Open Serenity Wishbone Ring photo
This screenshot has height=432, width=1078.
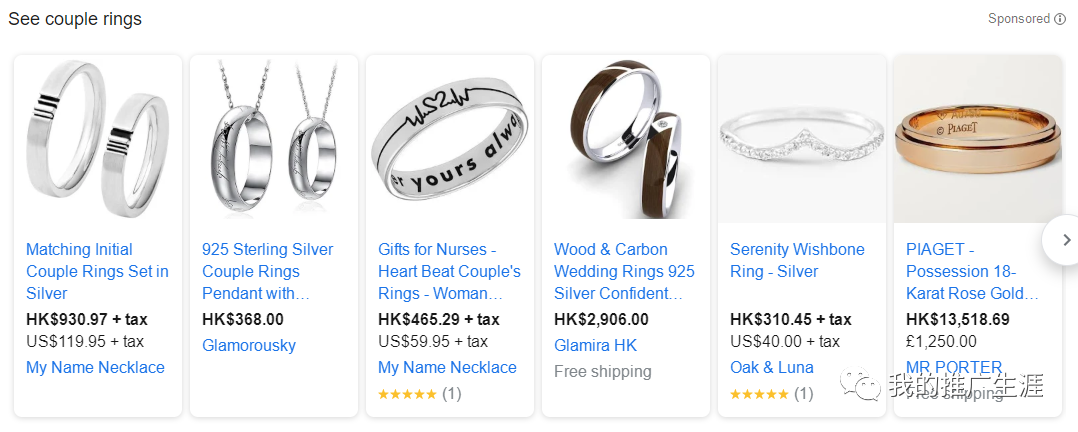pos(802,140)
